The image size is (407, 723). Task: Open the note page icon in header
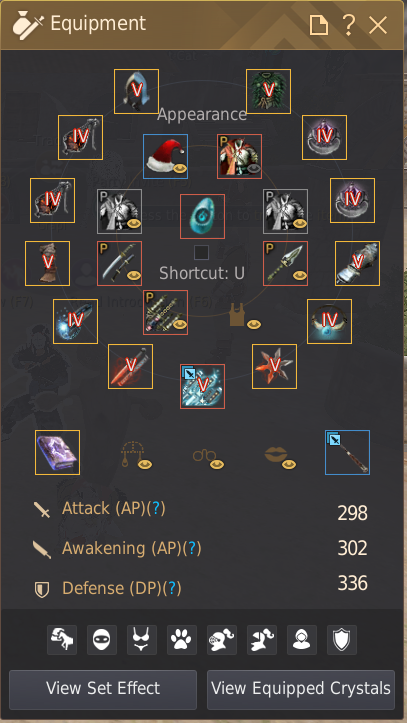(x=319, y=24)
